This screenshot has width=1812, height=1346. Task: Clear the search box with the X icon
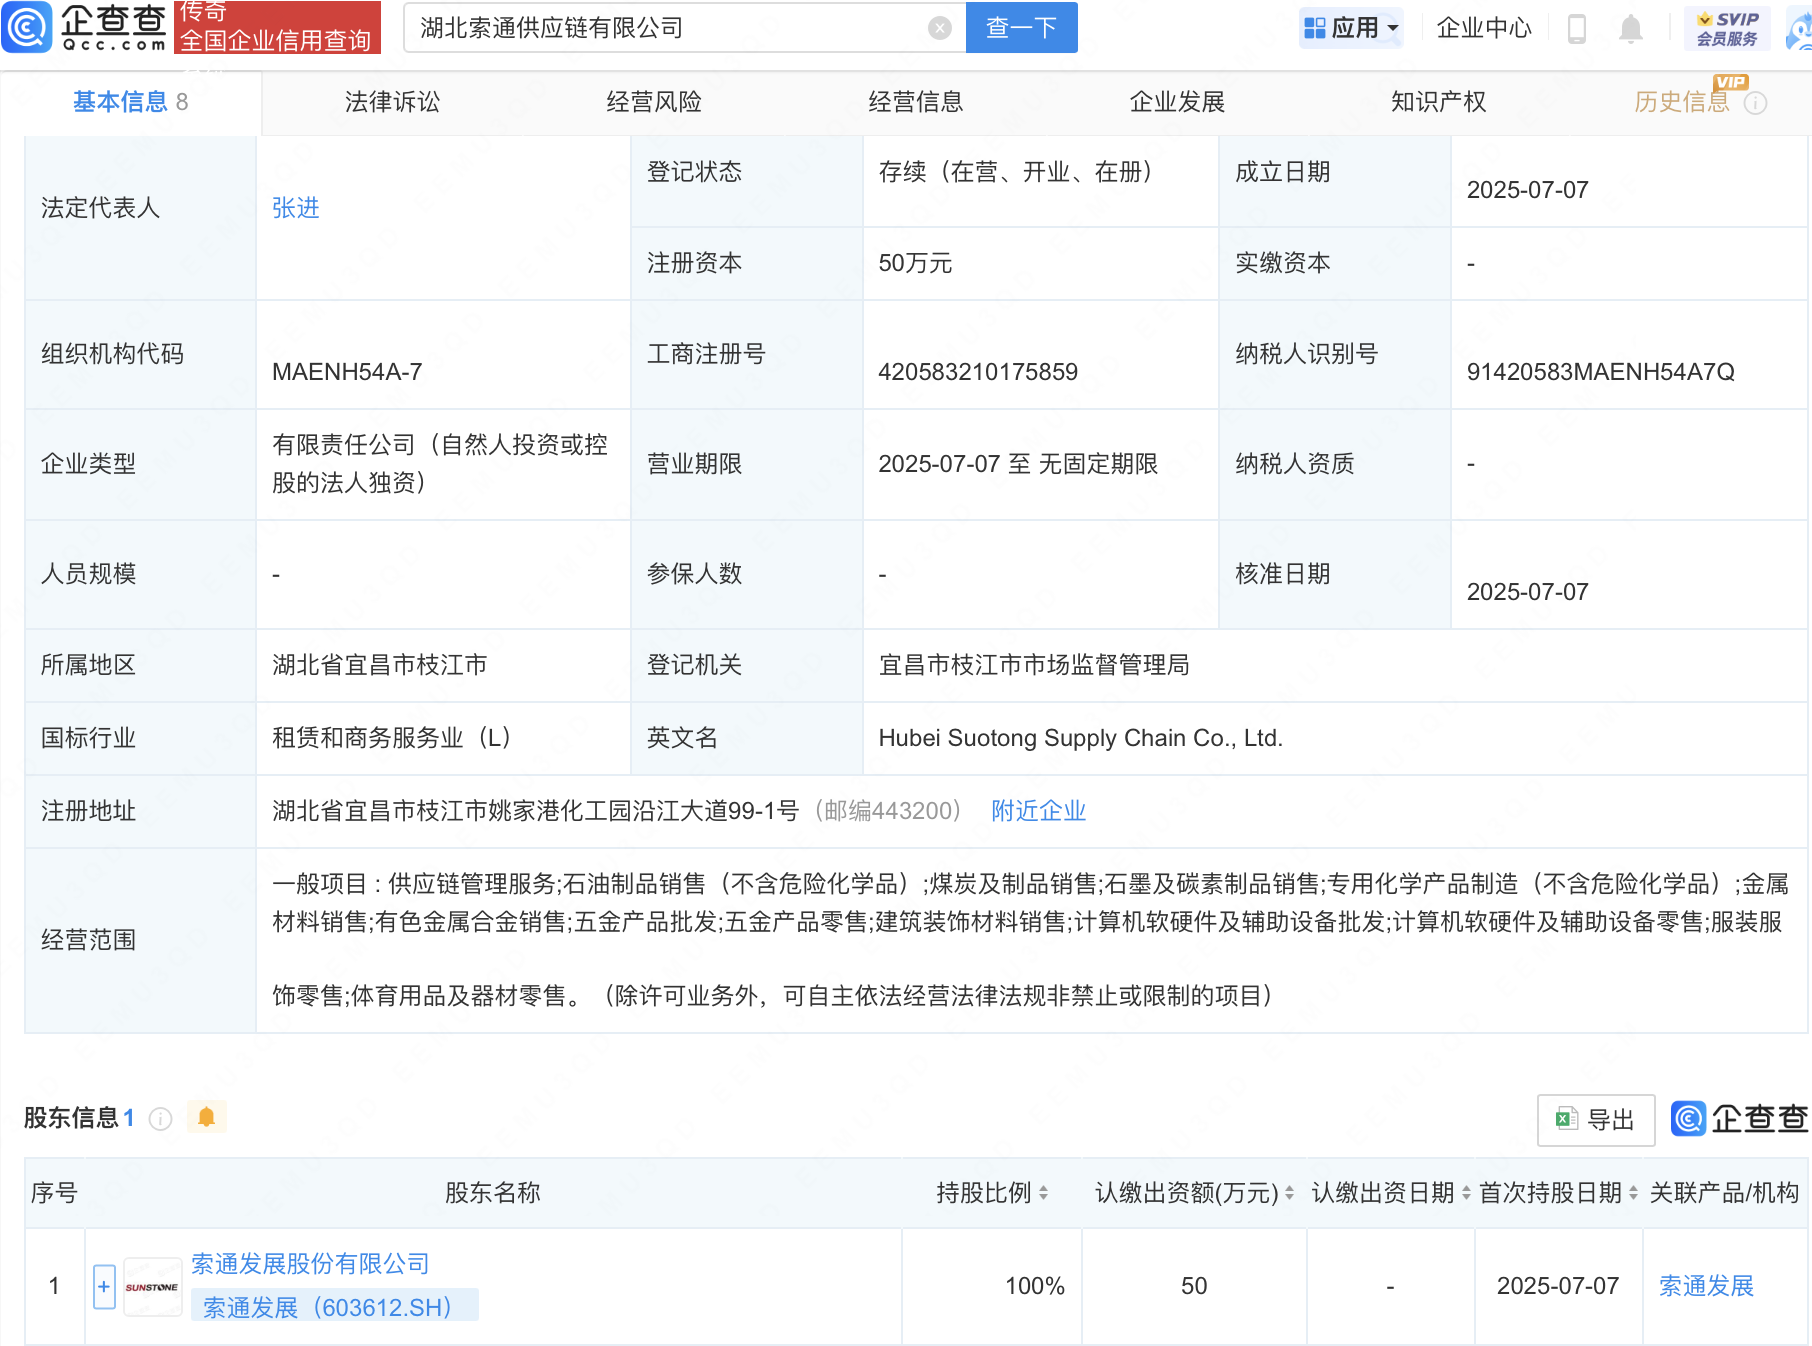(x=939, y=28)
